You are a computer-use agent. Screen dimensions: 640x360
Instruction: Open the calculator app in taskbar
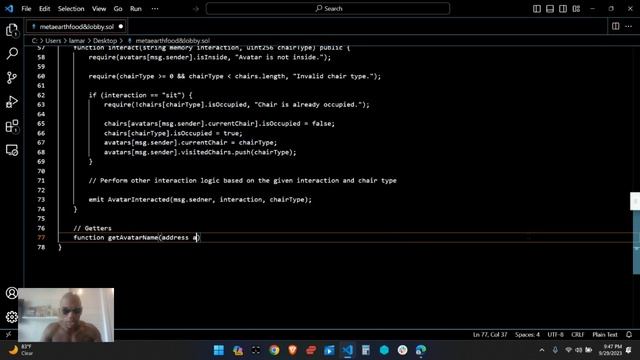(x=366, y=350)
